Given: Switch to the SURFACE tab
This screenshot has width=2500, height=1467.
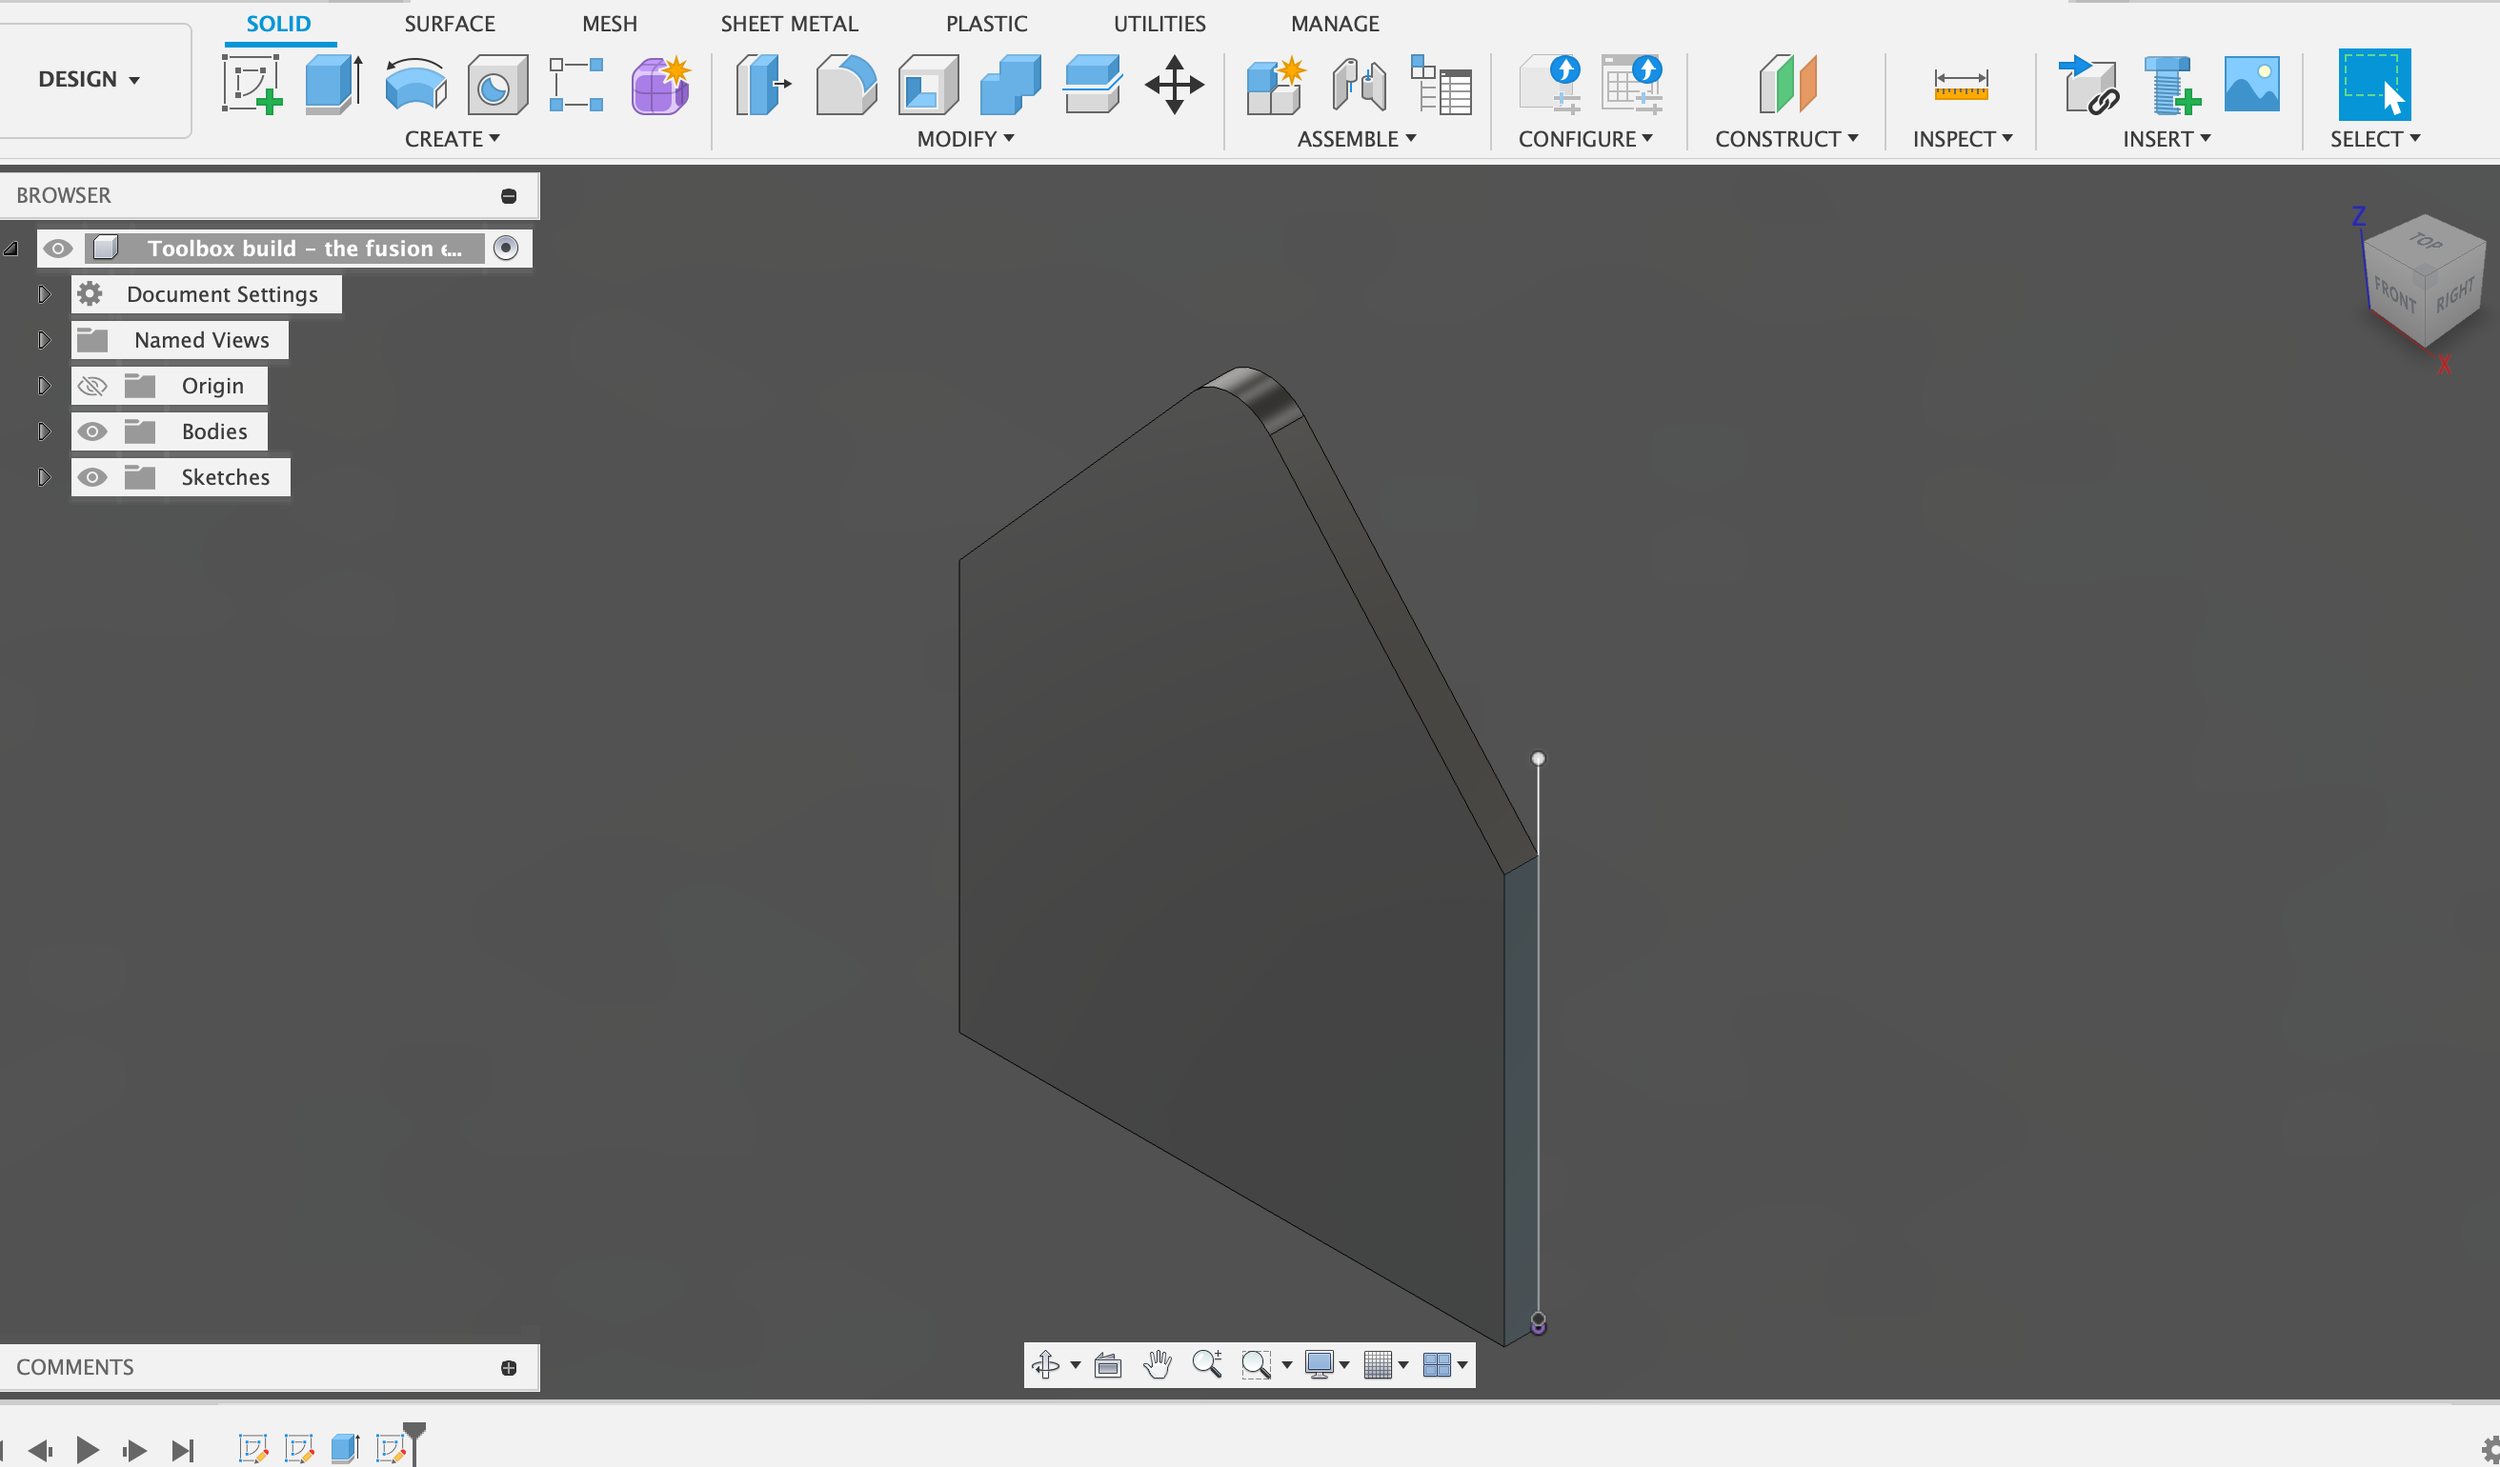Looking at the screenshot, I should coord(450,23).
